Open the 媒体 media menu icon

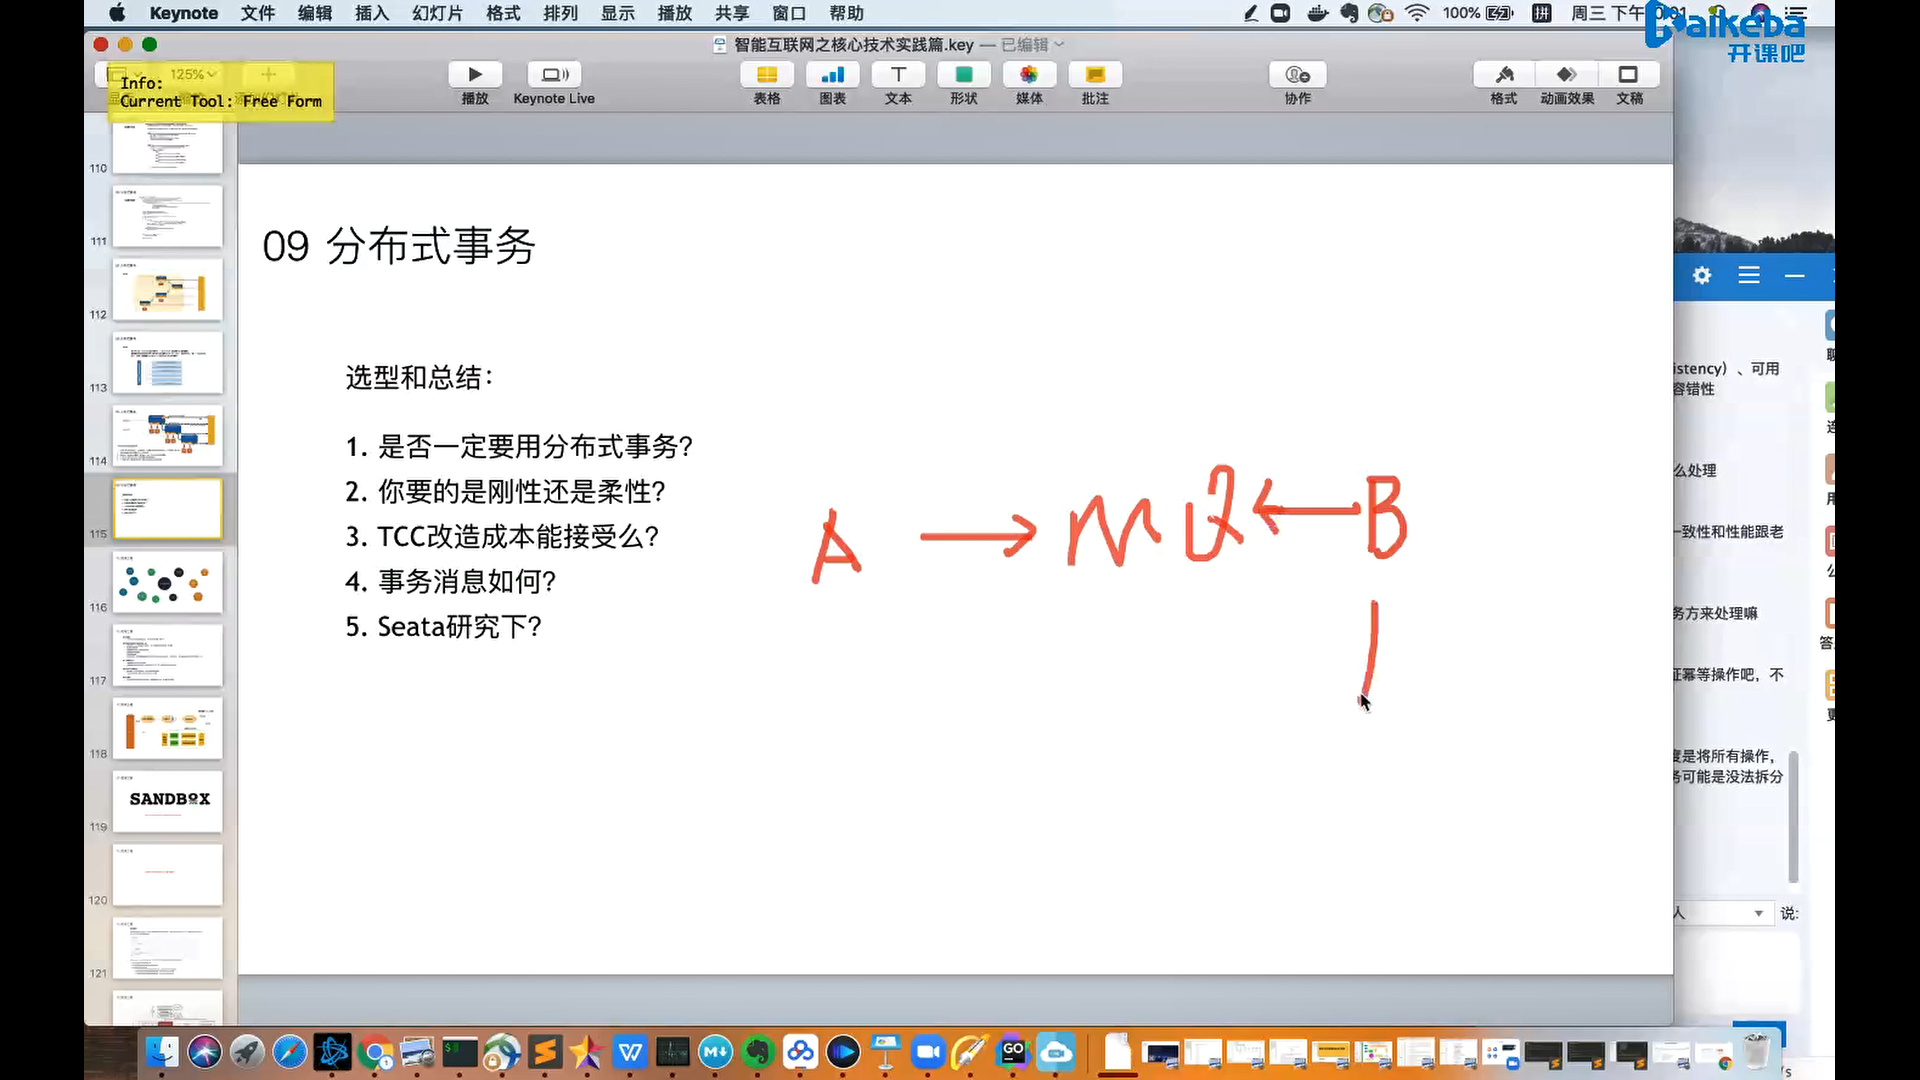(x=1029, y=75)
